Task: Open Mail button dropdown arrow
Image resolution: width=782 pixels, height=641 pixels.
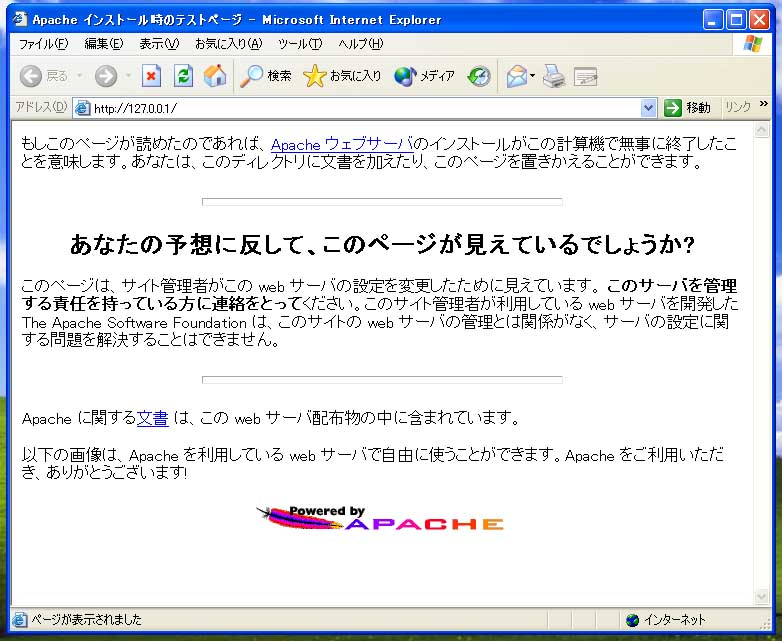Action: tap(533, 76)
